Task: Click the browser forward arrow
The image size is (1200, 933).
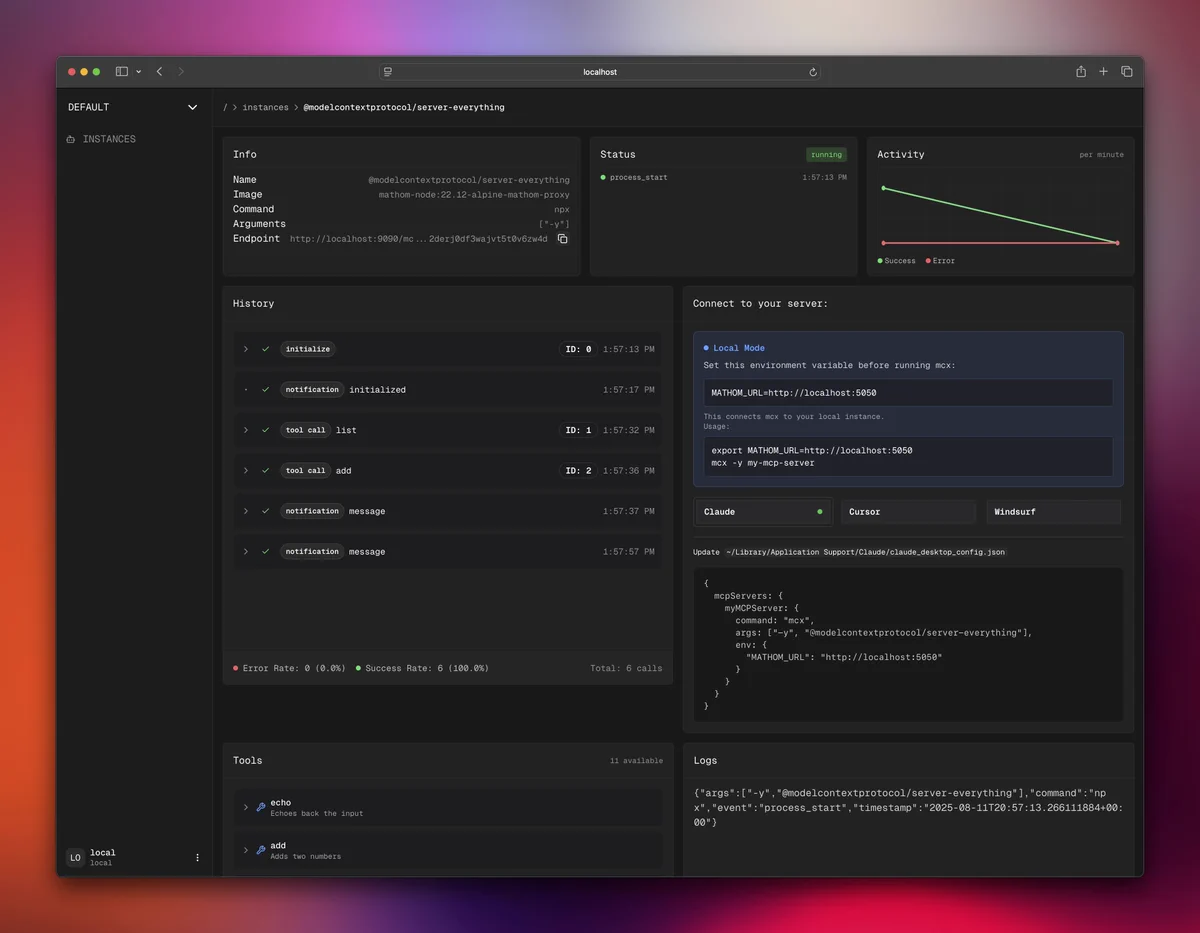Action: (x=181, y=72)
